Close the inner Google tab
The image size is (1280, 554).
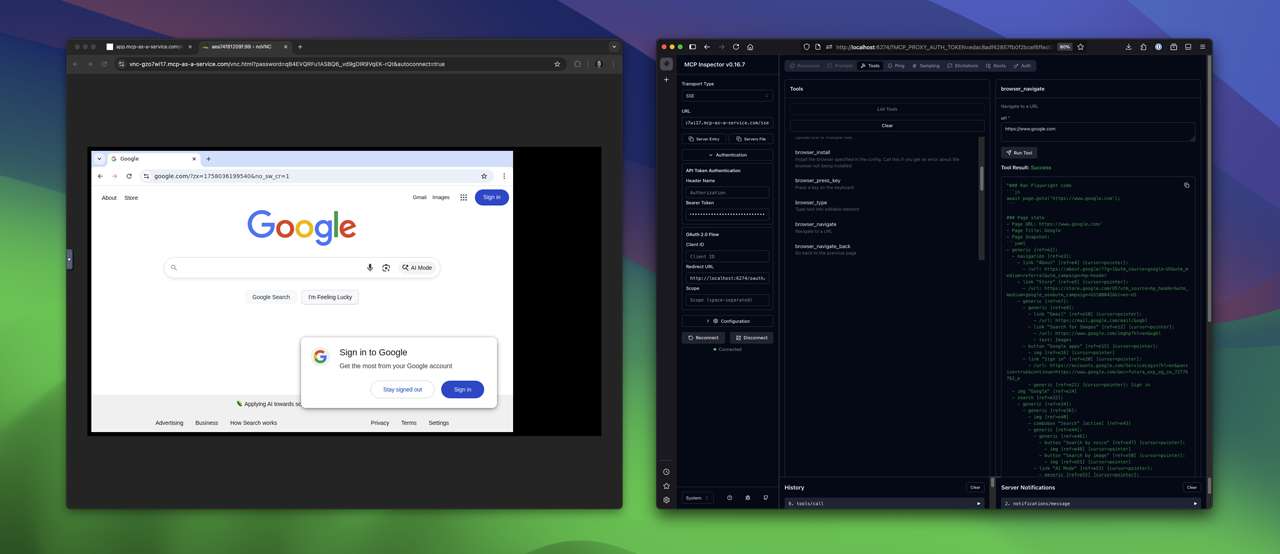[194, 159]
